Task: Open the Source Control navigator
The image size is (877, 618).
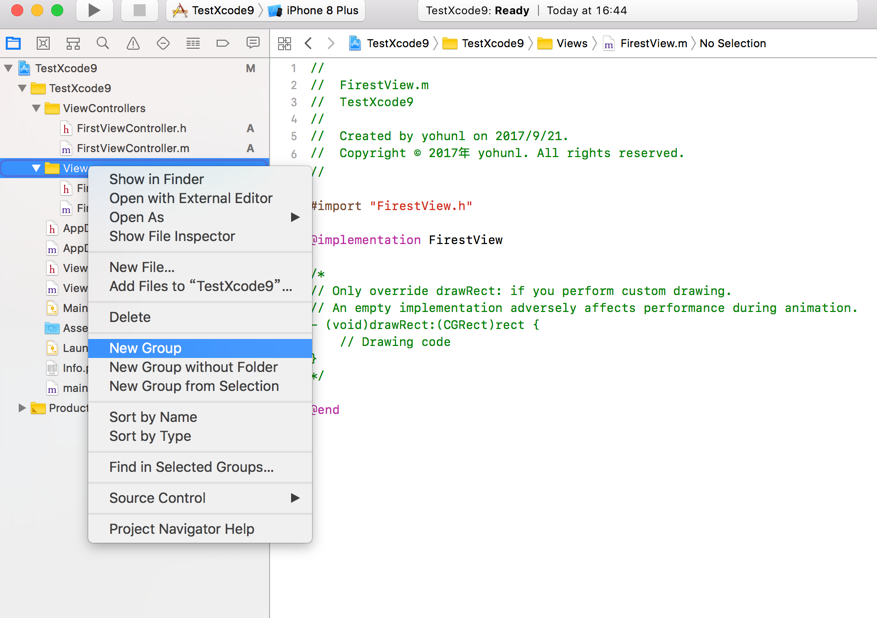Action: tap(43, 43)
